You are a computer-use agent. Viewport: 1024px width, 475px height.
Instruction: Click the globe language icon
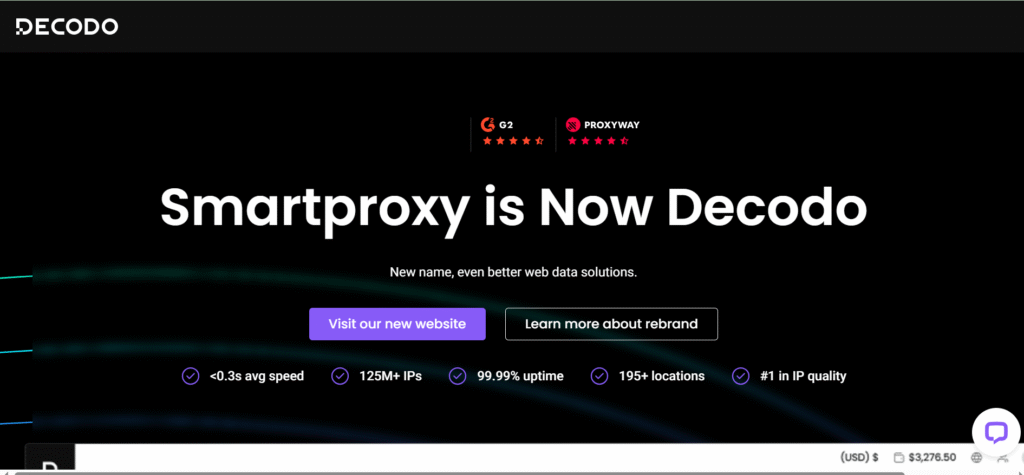(x=976, y=458)
